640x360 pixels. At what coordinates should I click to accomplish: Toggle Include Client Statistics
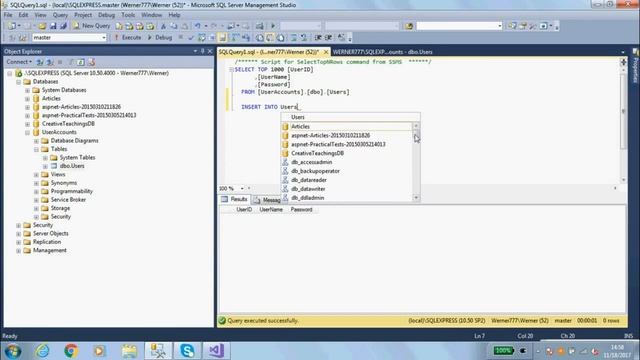[x=246, y=38]
